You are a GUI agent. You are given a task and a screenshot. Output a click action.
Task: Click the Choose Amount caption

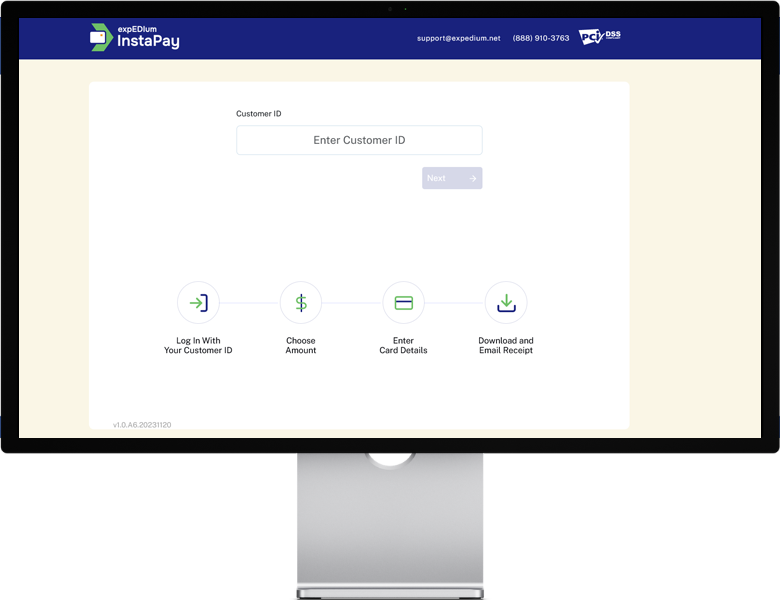301,346
